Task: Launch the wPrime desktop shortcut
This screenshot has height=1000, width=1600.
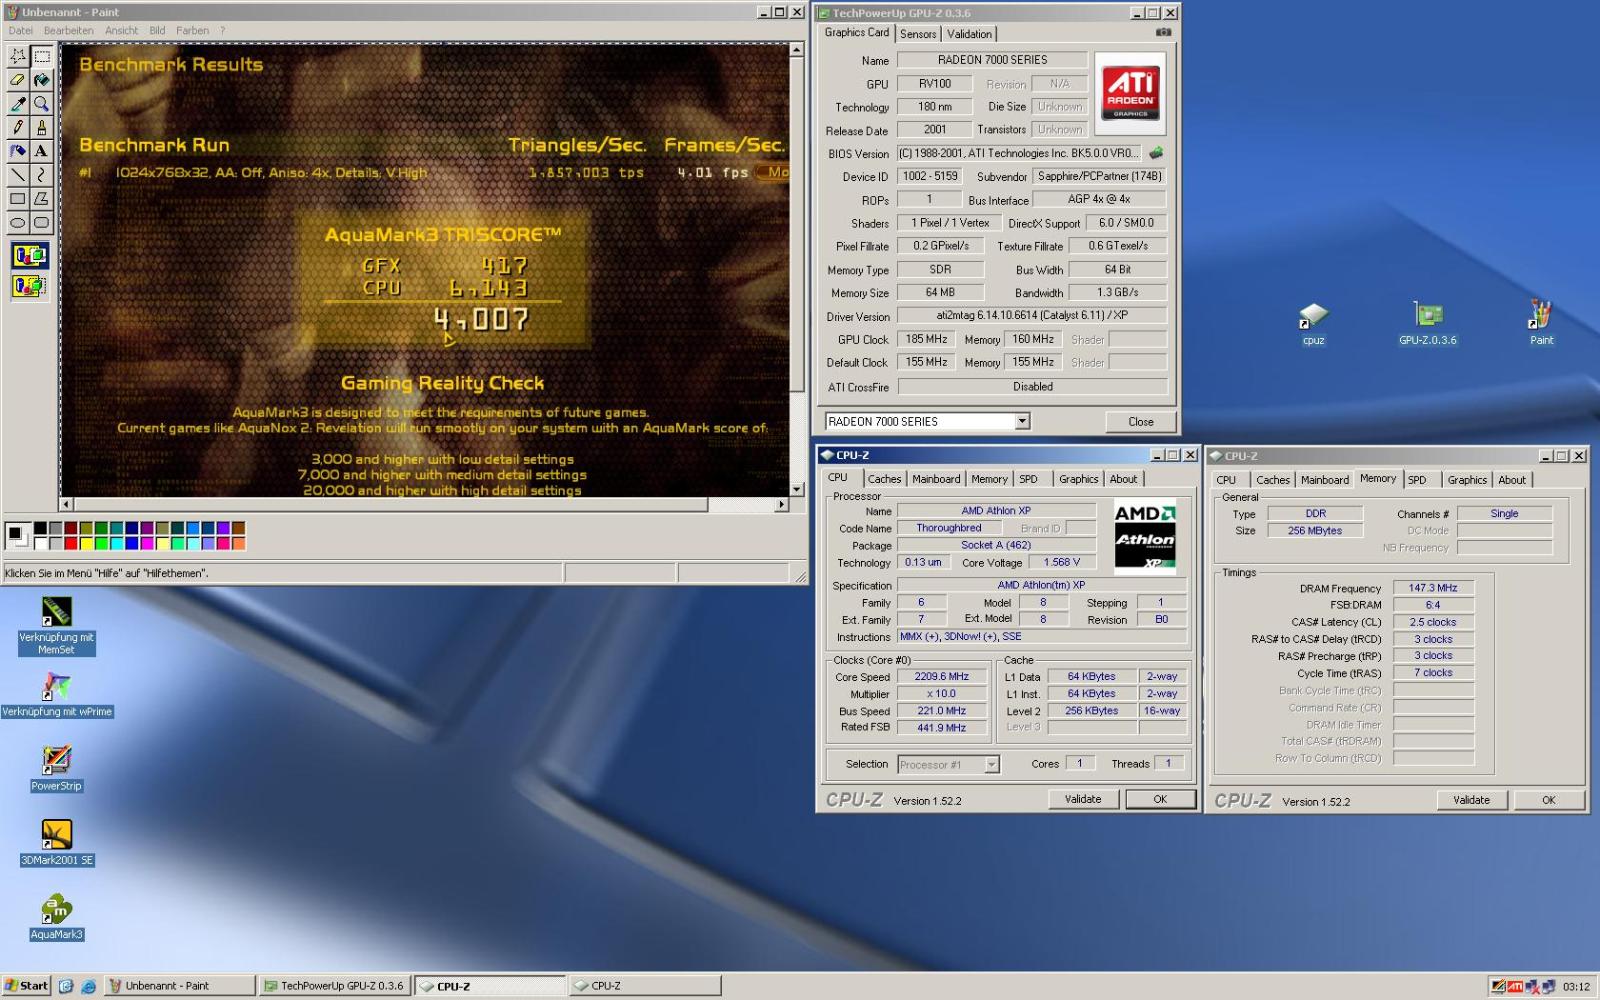Action: click(x=57, y=695)
